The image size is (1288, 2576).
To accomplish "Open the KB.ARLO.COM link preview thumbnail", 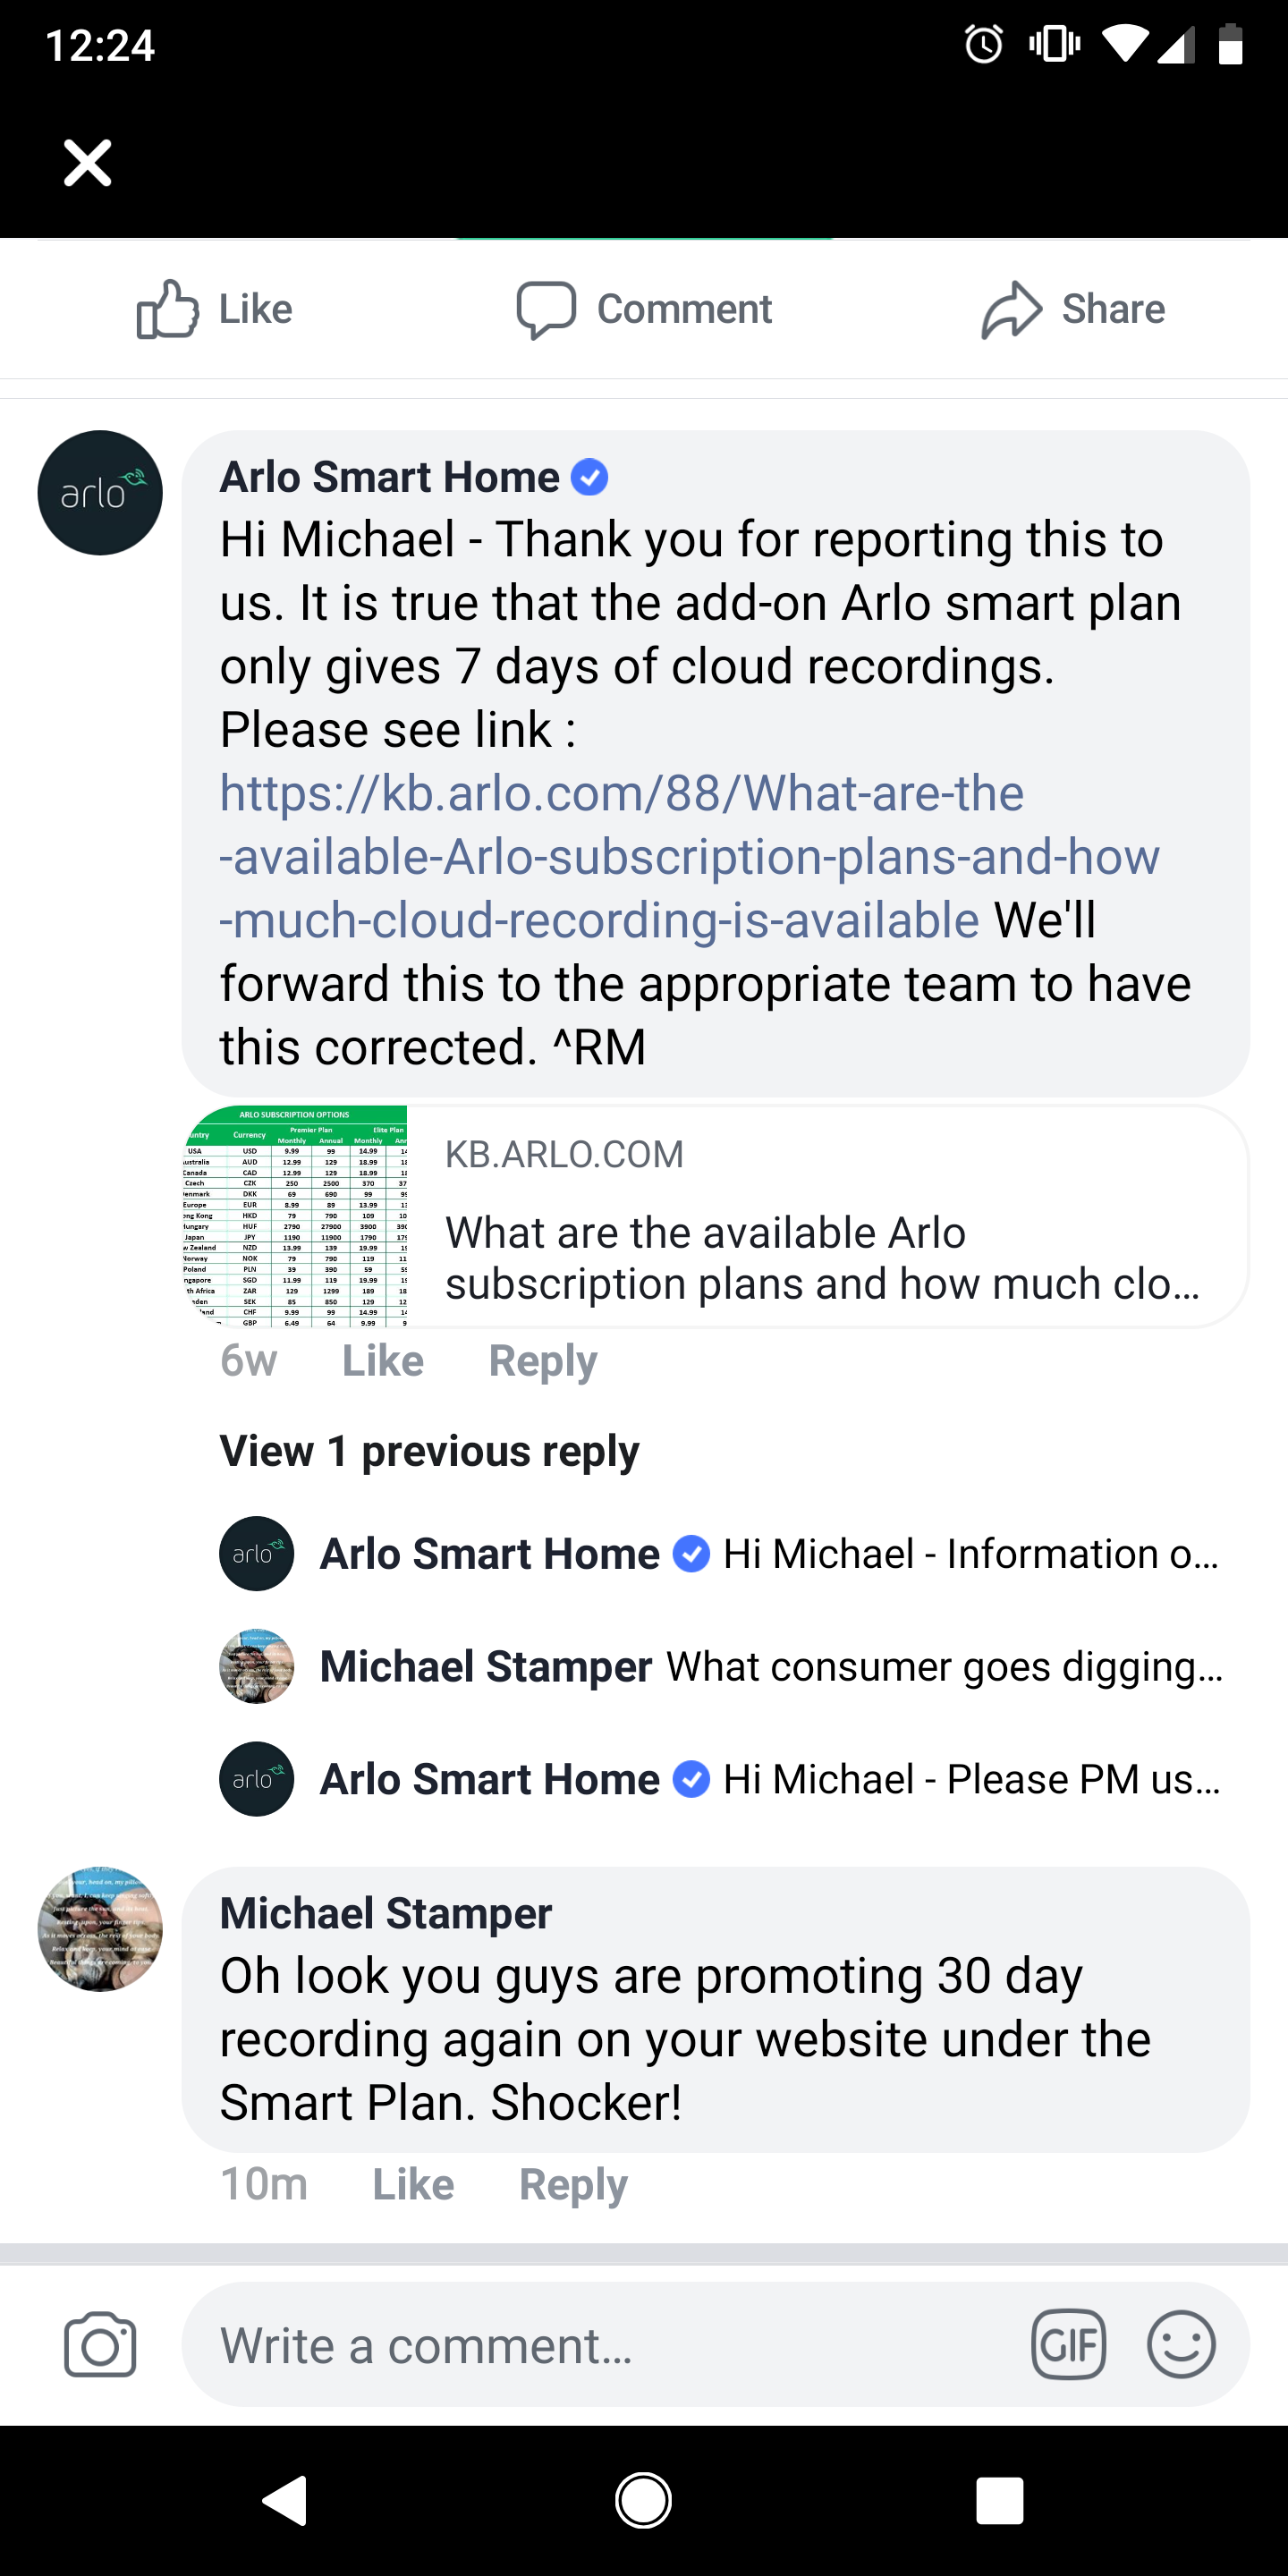I will tap(296, 1216).
